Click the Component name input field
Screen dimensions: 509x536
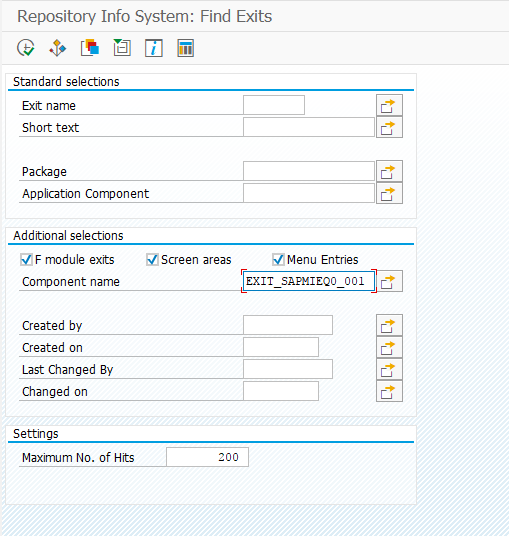[309, 281]
